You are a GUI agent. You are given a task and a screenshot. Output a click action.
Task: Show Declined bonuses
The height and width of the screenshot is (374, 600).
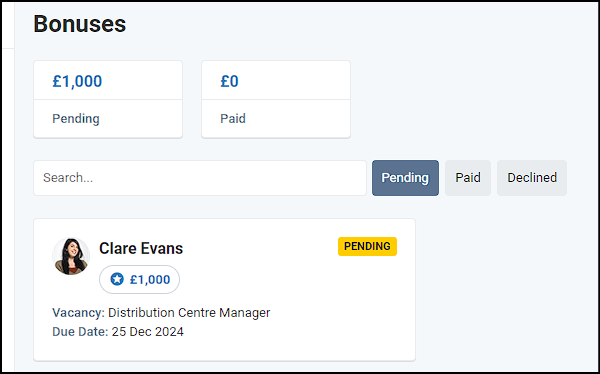[532, 178]
